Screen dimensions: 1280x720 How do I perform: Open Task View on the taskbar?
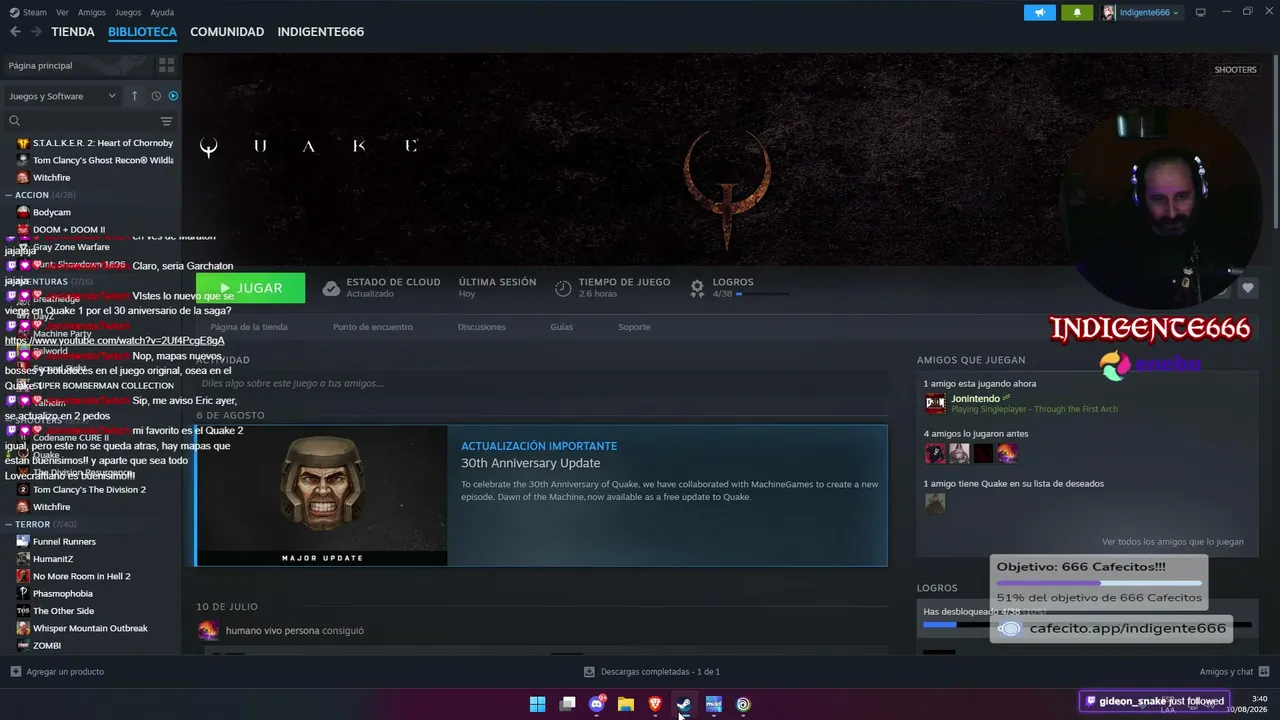coord(567,704)
